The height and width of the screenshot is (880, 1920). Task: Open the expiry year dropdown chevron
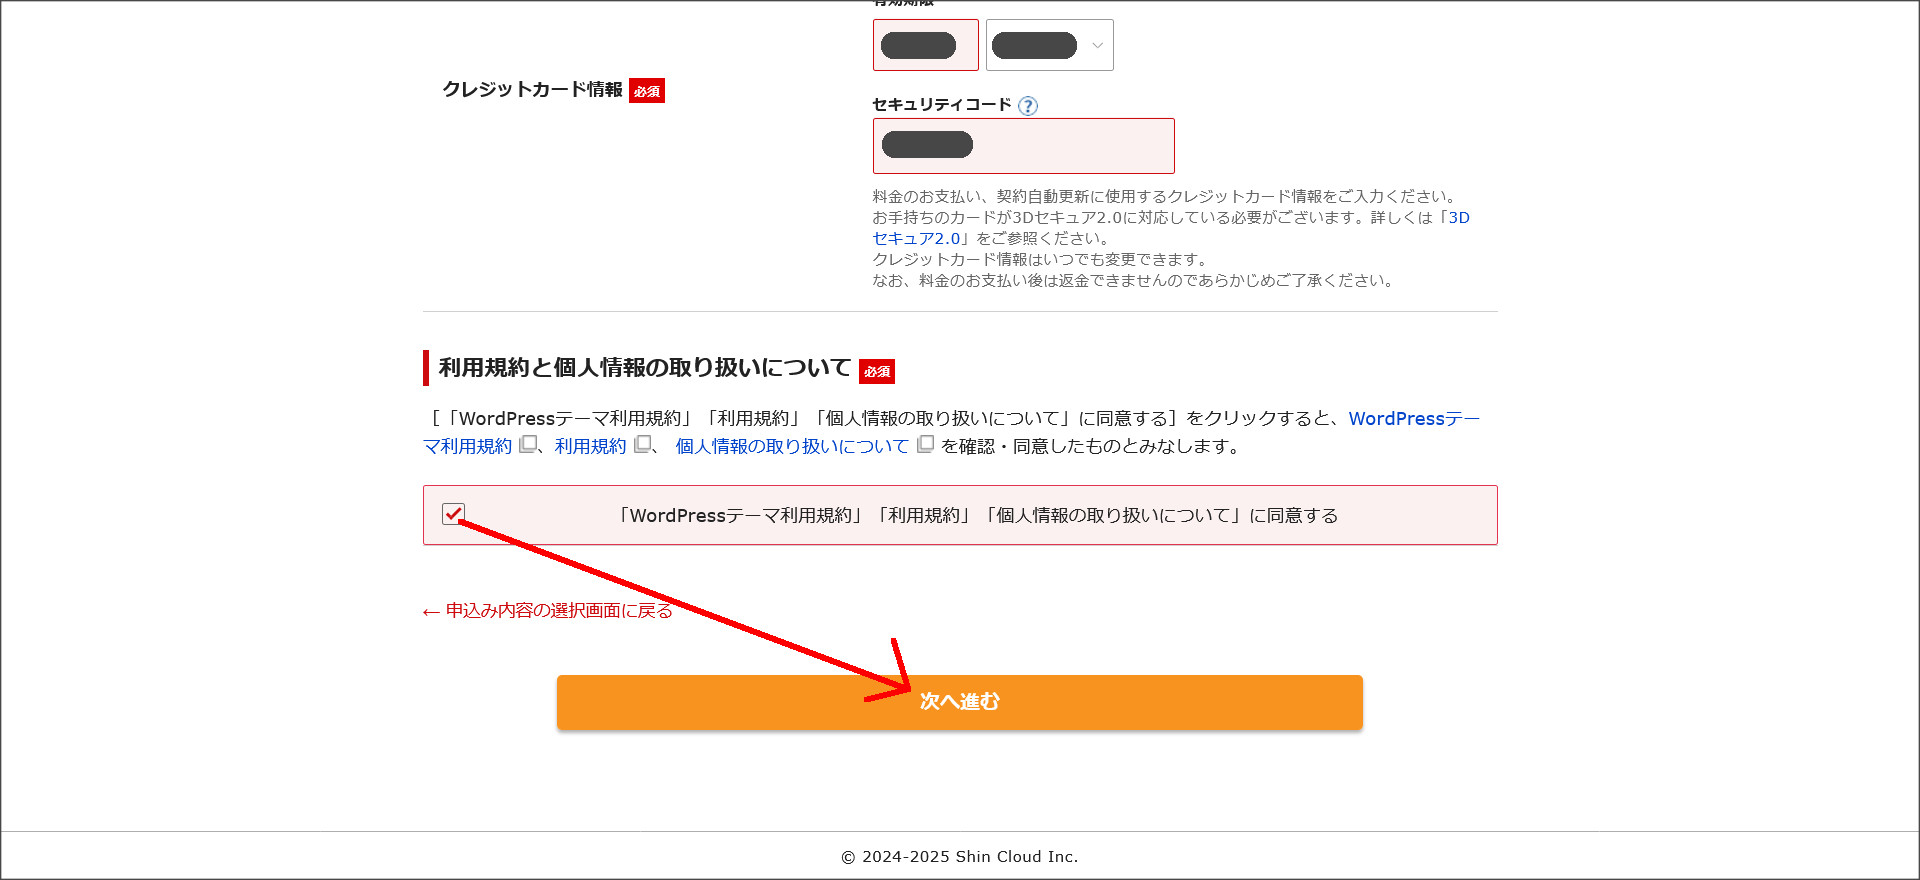pyautogui.click(x=1097, y=46)
